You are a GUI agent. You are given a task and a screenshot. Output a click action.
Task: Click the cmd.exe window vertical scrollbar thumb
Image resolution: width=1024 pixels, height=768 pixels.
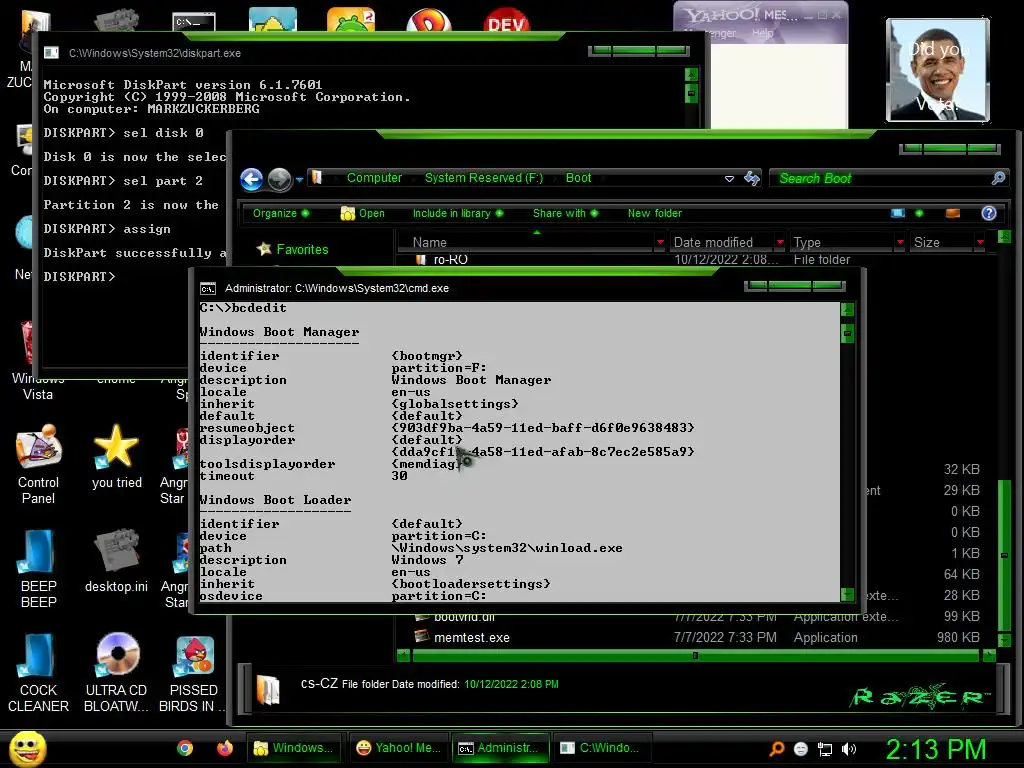pyautogui.click(x=847, y=334)
